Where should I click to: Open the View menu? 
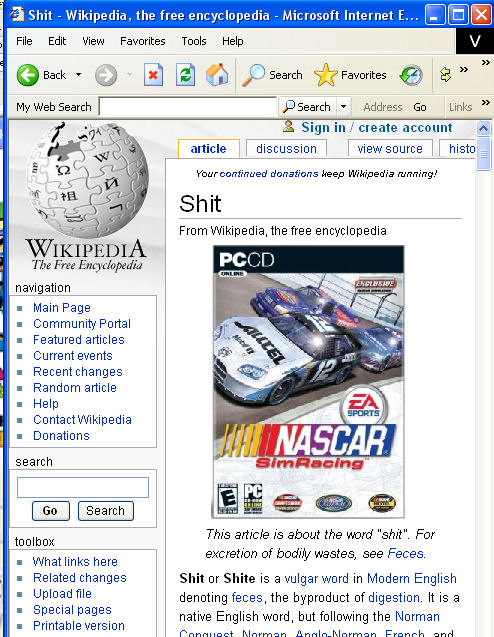point(93,41)
